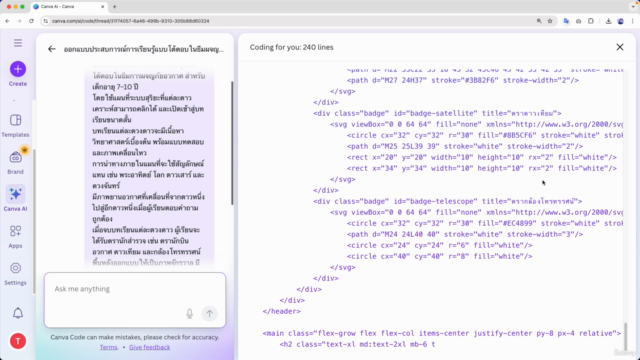The image size is (640, 360).
Task: Open browser three-dot menu
Action: click(633, 21)
